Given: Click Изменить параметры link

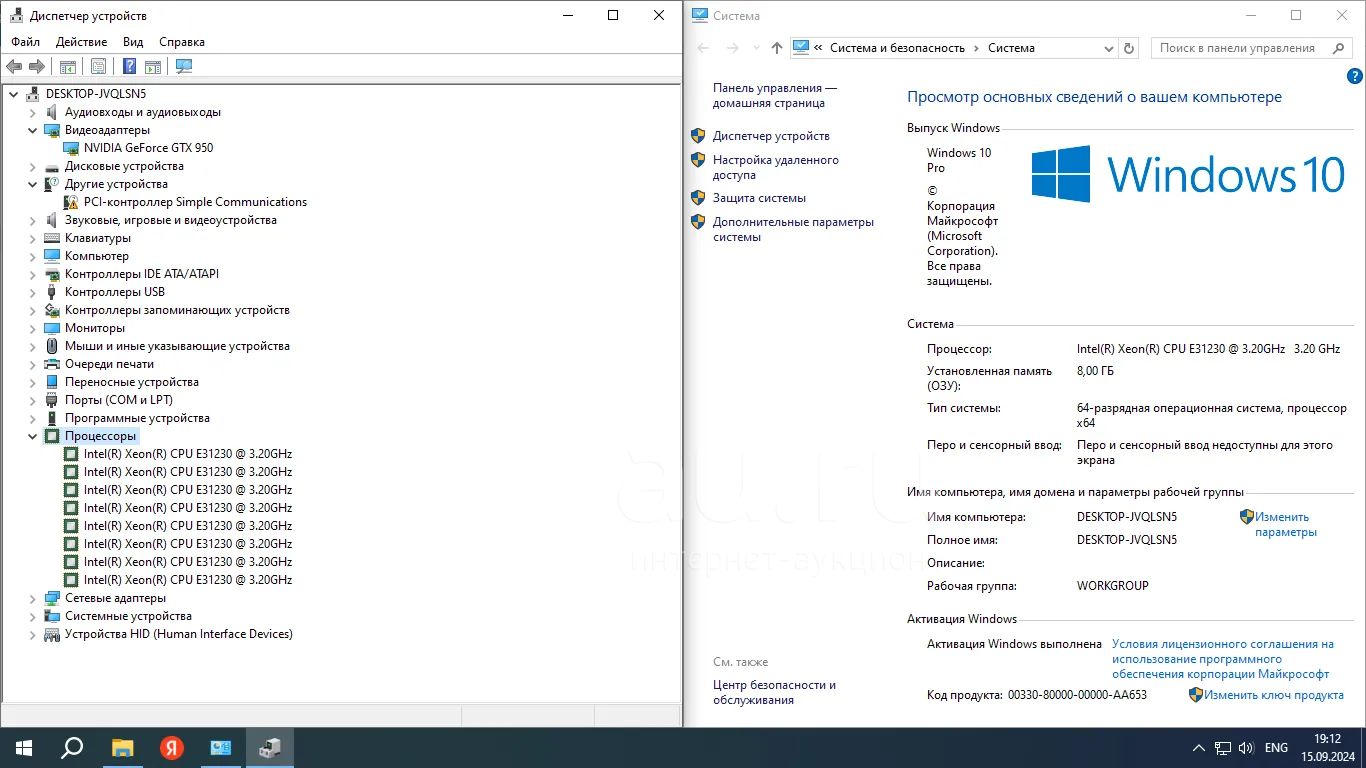Looking at the screenshot, I should click(1286, 525).
